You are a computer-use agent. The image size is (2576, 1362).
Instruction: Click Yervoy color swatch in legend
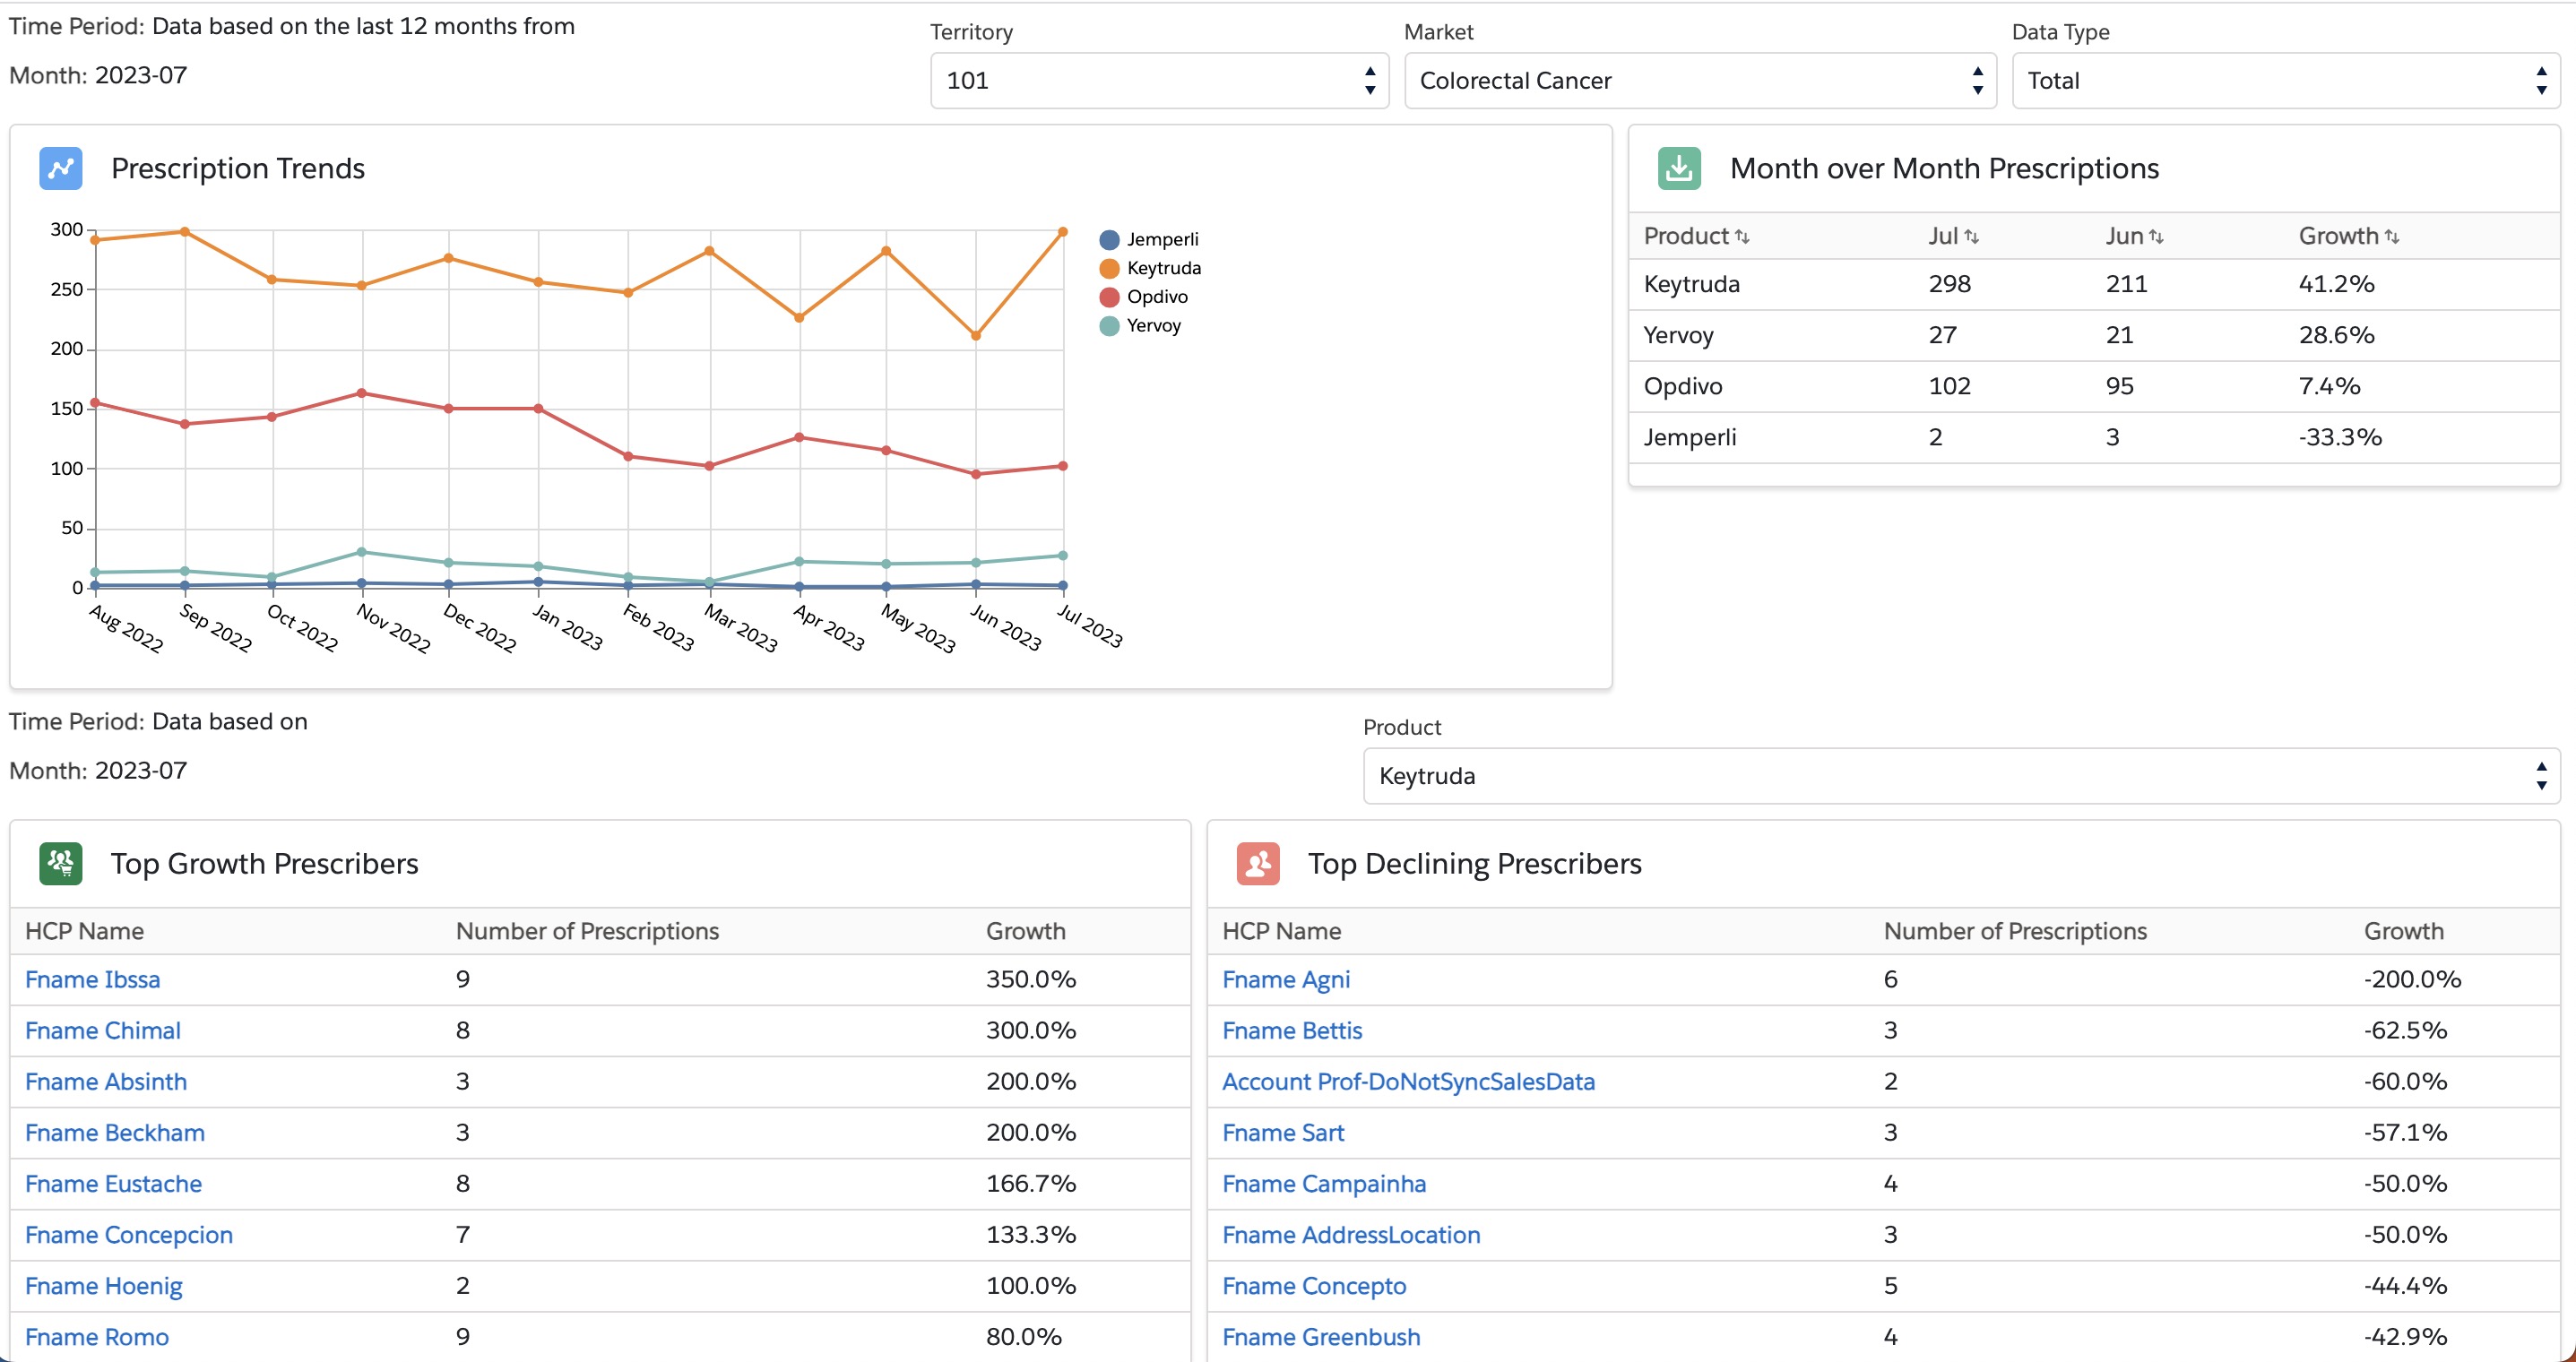[1108, 326]
